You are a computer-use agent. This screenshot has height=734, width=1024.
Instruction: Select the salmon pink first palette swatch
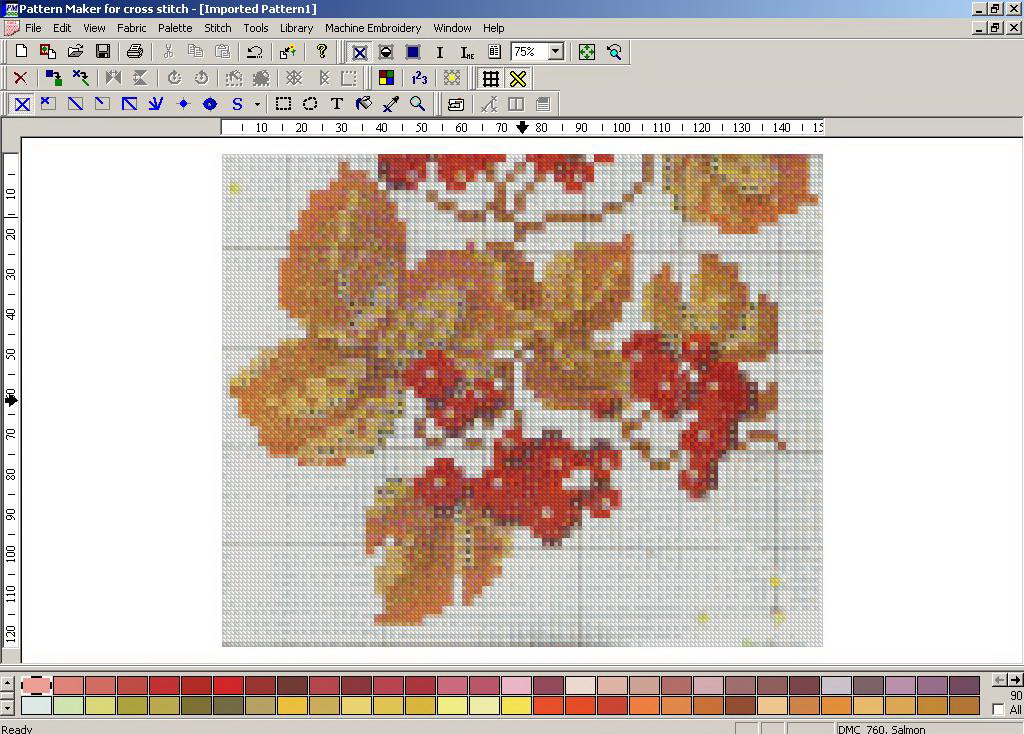click(36, 685)
